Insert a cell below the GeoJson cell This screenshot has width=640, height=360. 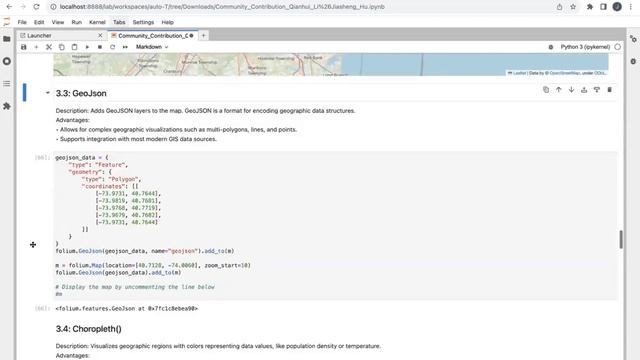[597, 90]
